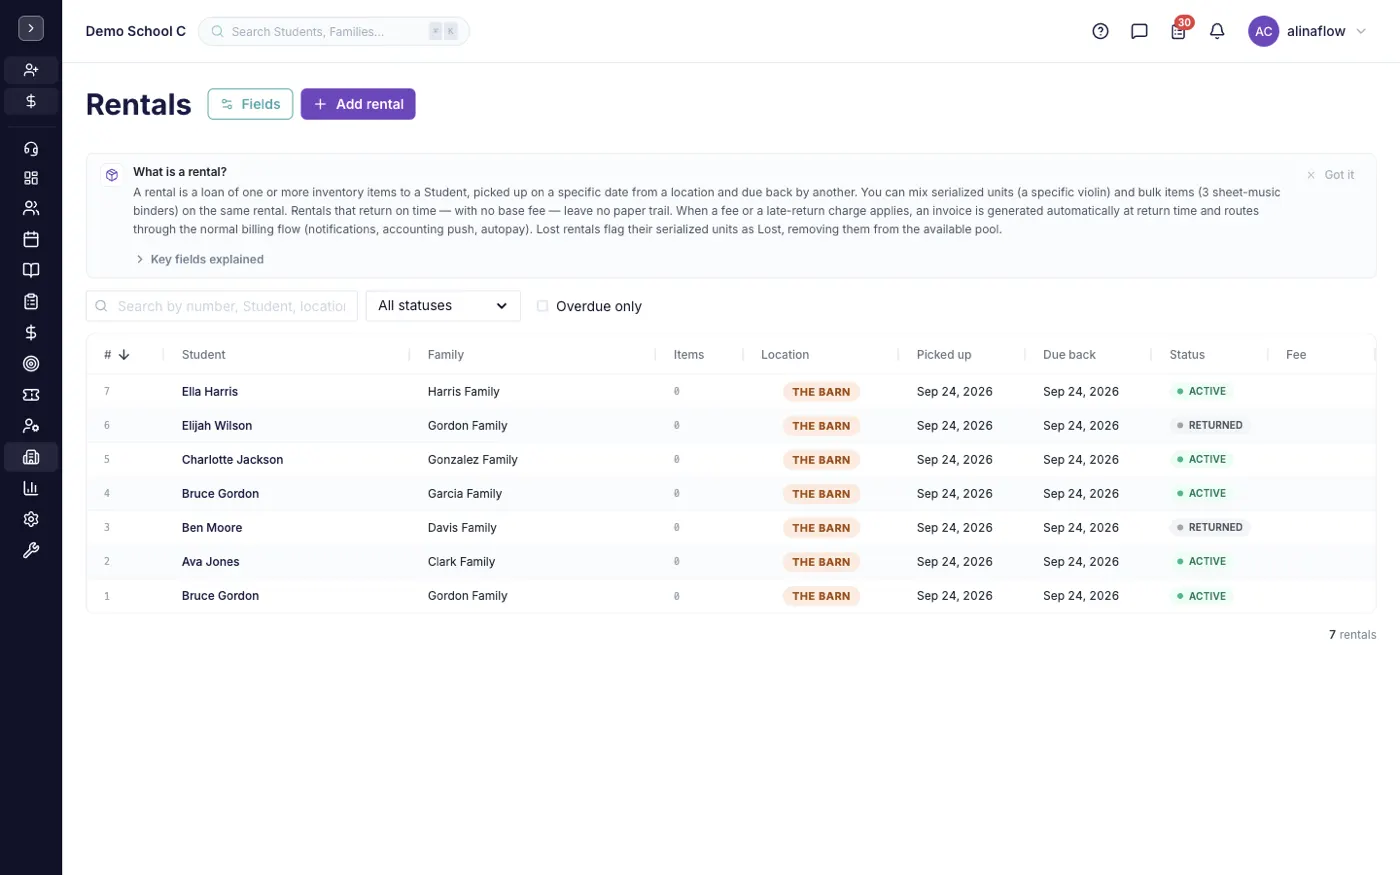1400x875 pixels.
Task: Click the Add rental button
Action: (x=358, y=104)
